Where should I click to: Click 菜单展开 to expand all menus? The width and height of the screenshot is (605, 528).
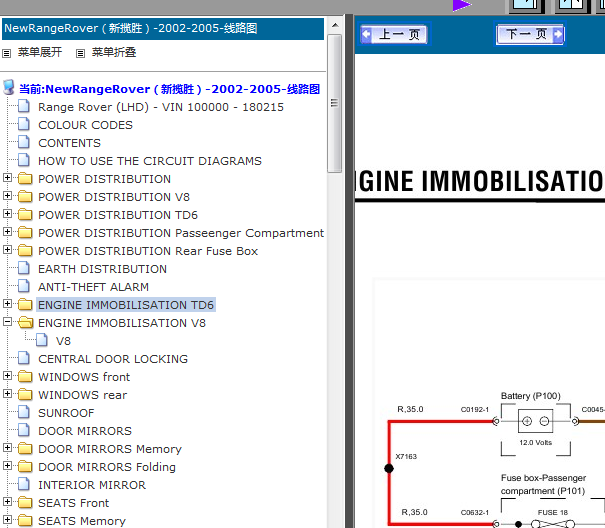pos(40,52)
